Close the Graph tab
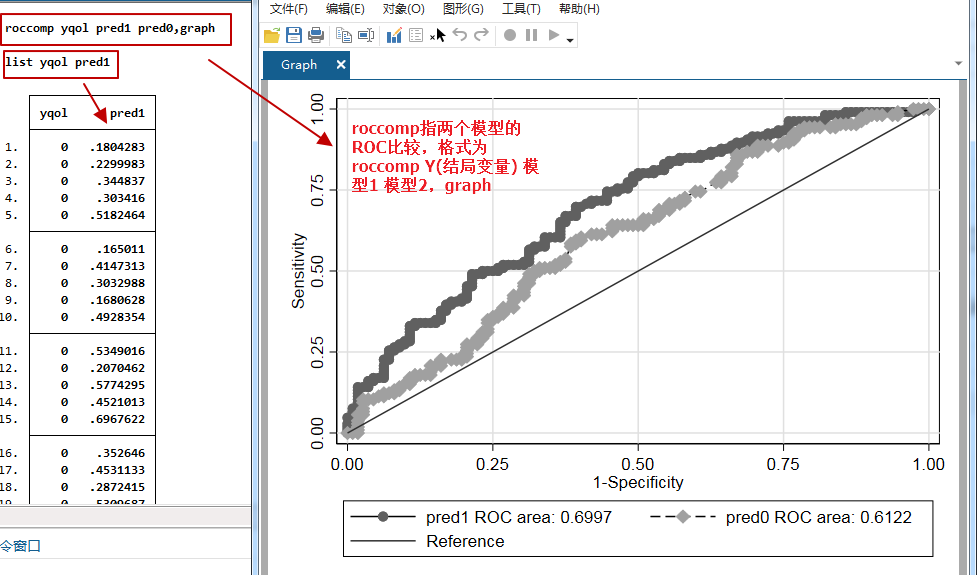 click(341, 64)
